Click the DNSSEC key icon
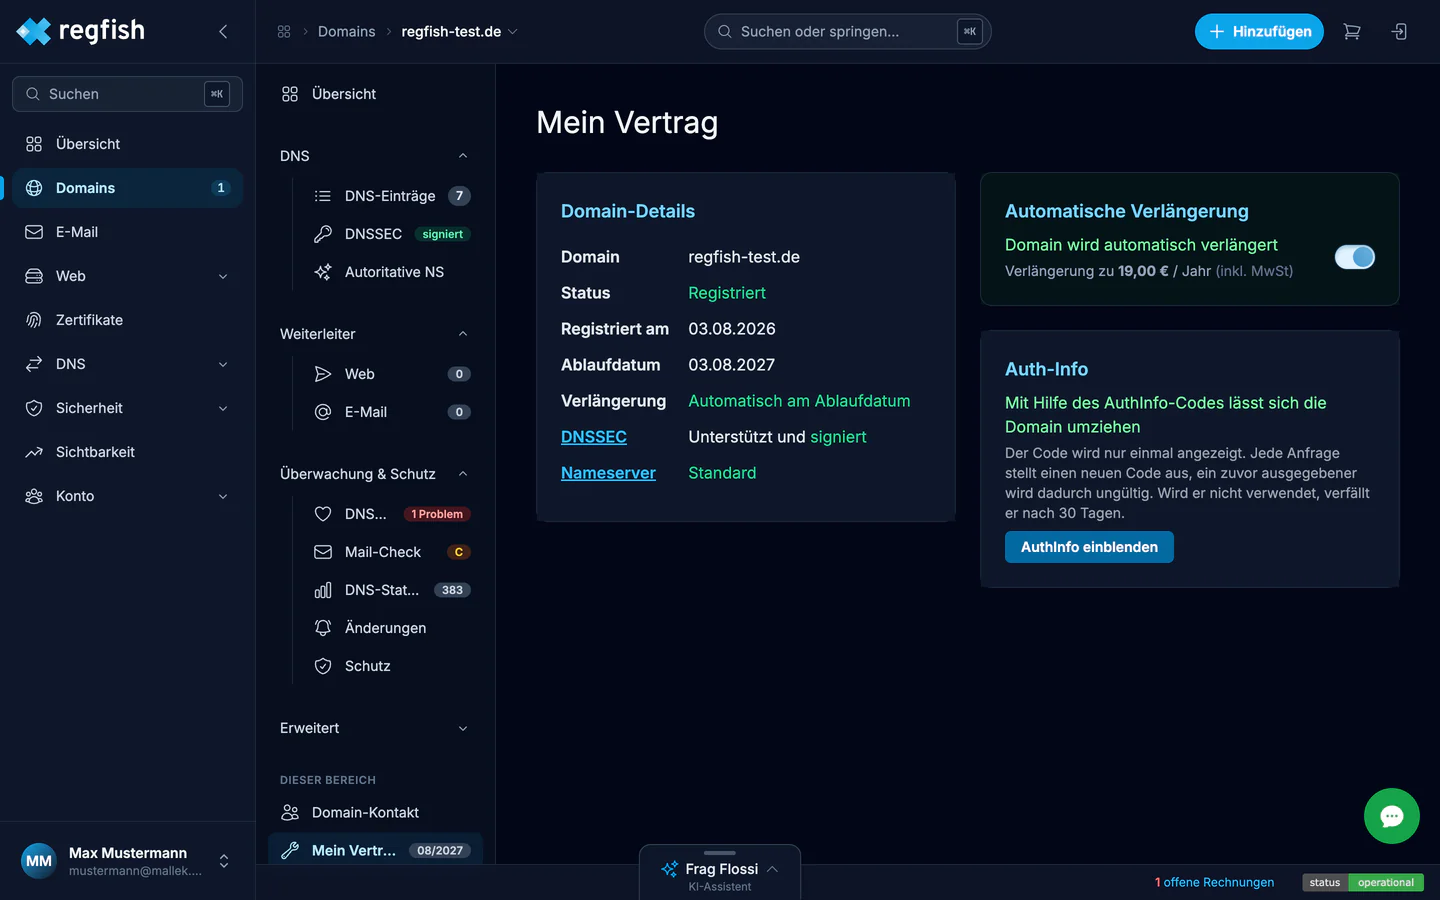1440x900 pixels. point(323,234)
